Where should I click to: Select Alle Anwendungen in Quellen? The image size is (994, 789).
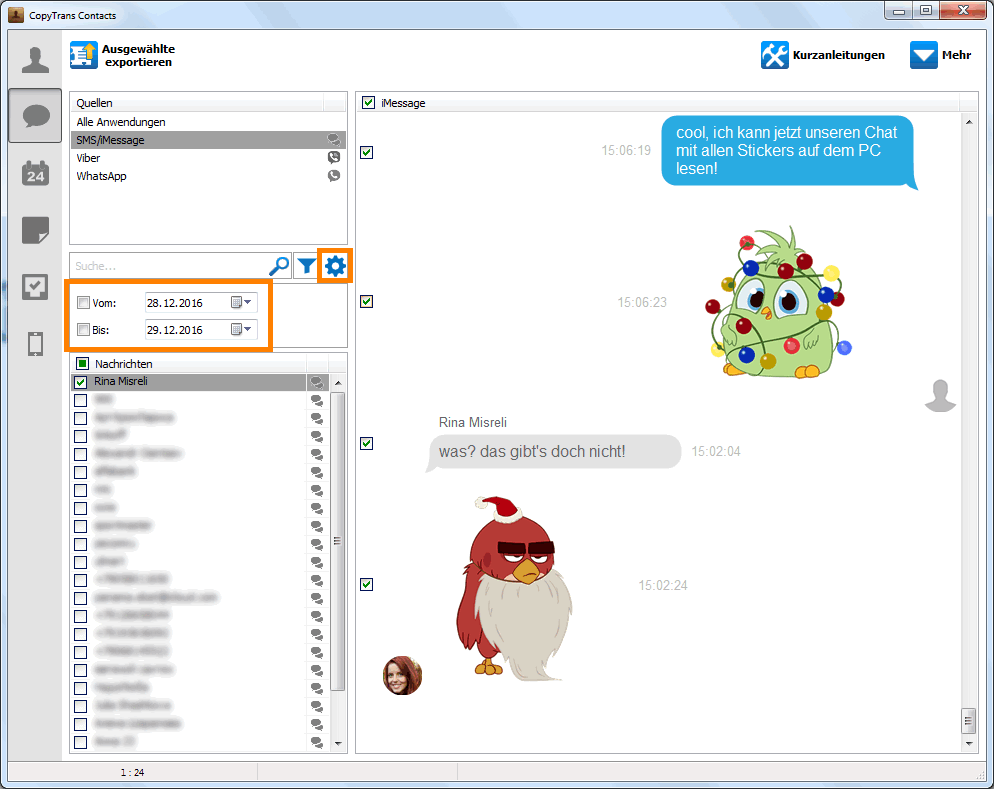tap(208, 122)
